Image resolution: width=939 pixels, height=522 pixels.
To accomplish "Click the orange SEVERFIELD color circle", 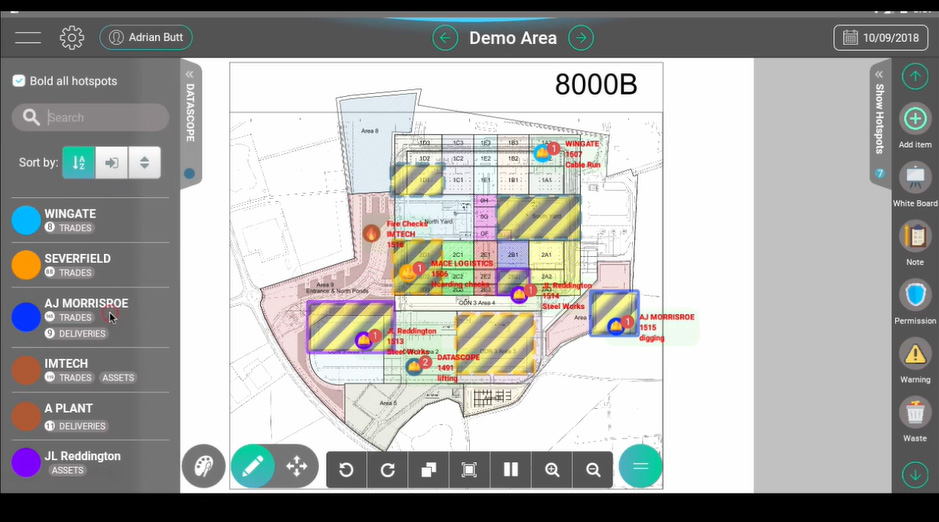I will (26, 265).
